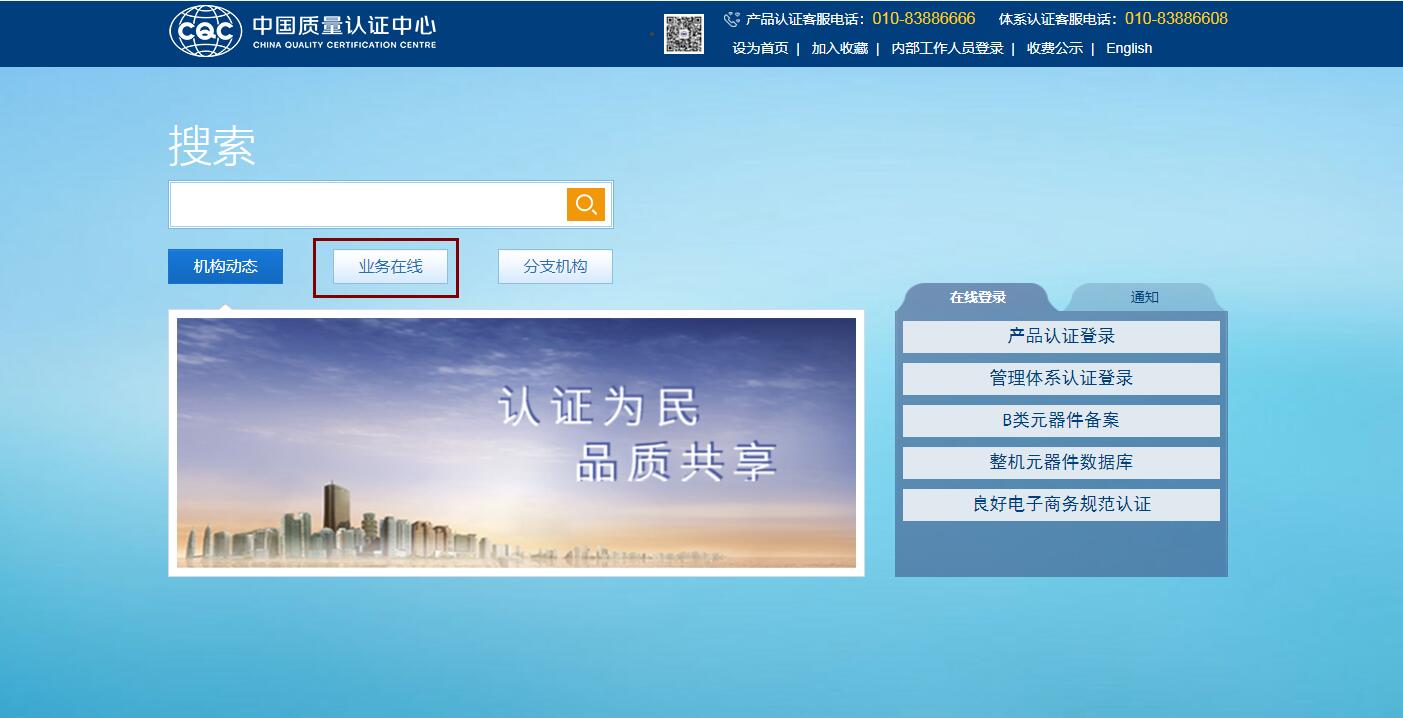
Task: Select the 机构动态 tab
Action: [225, 267]
